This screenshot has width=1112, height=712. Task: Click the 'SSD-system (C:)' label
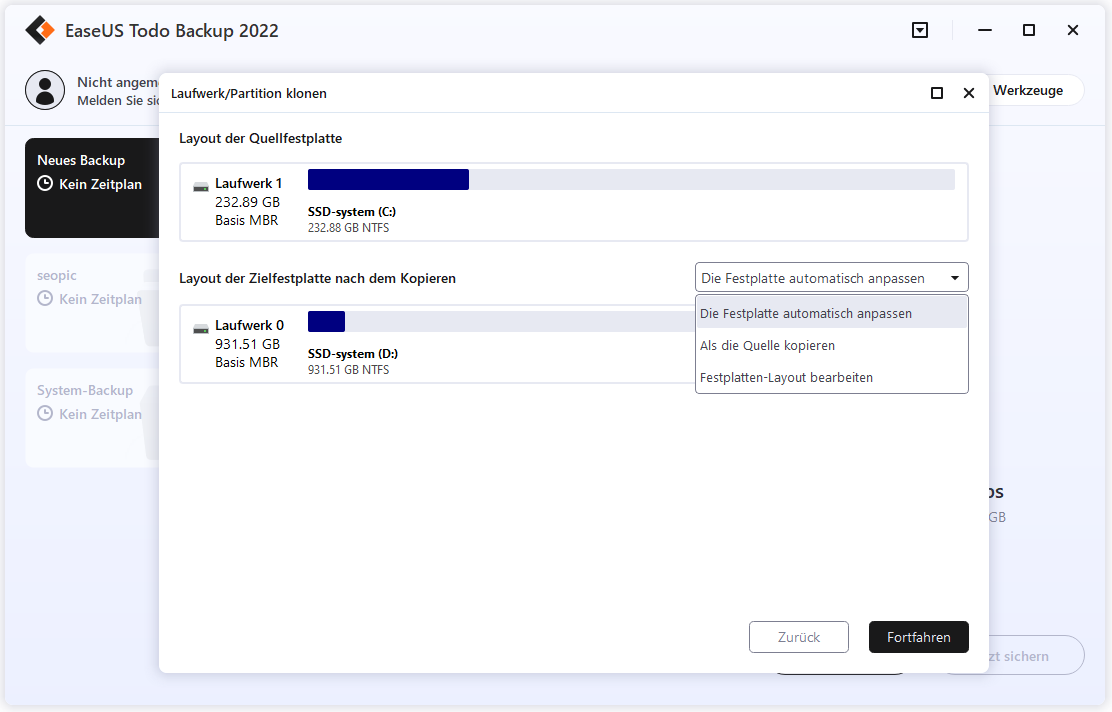pyautogui.click(x=352, y=211)
